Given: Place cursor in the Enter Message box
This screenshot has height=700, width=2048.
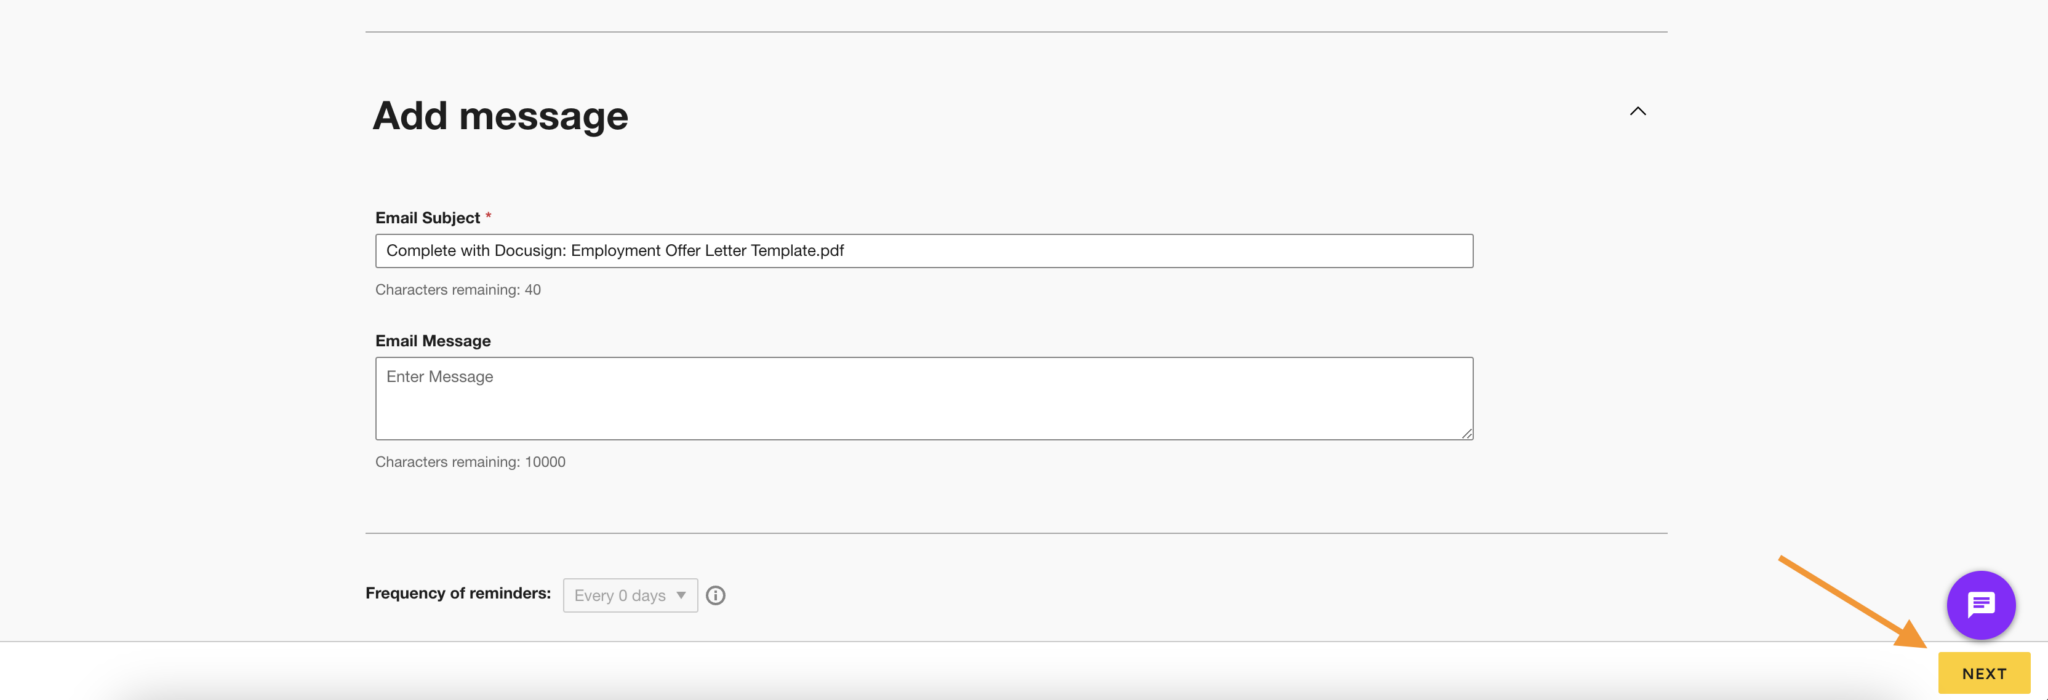Looking at the screenshot, I should (923, 397).
